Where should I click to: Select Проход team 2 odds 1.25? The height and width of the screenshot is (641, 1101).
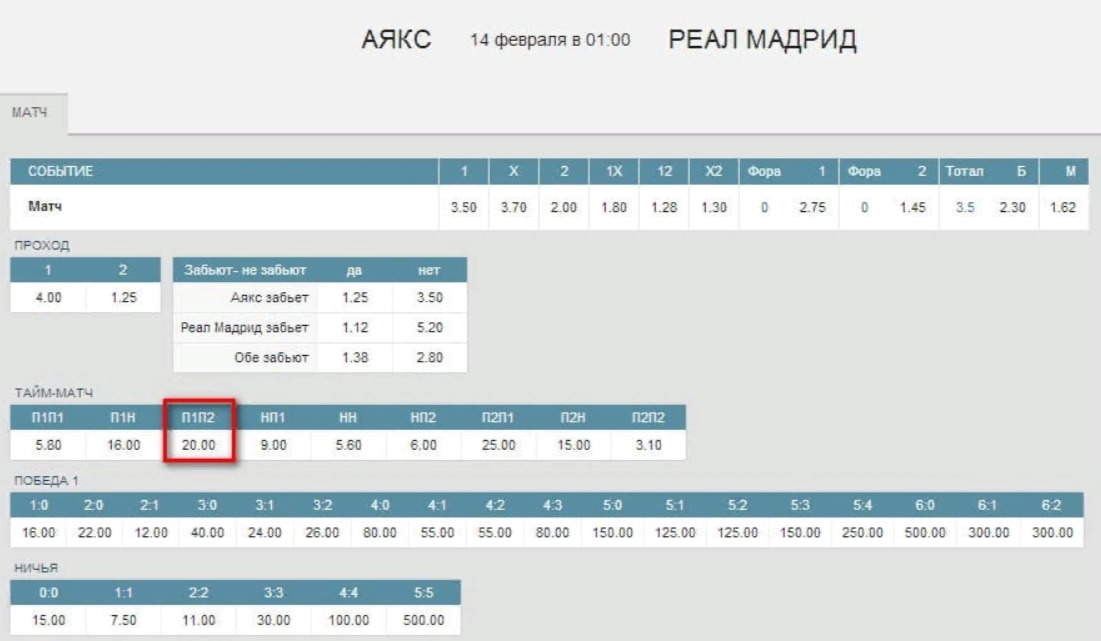point(124,298)
